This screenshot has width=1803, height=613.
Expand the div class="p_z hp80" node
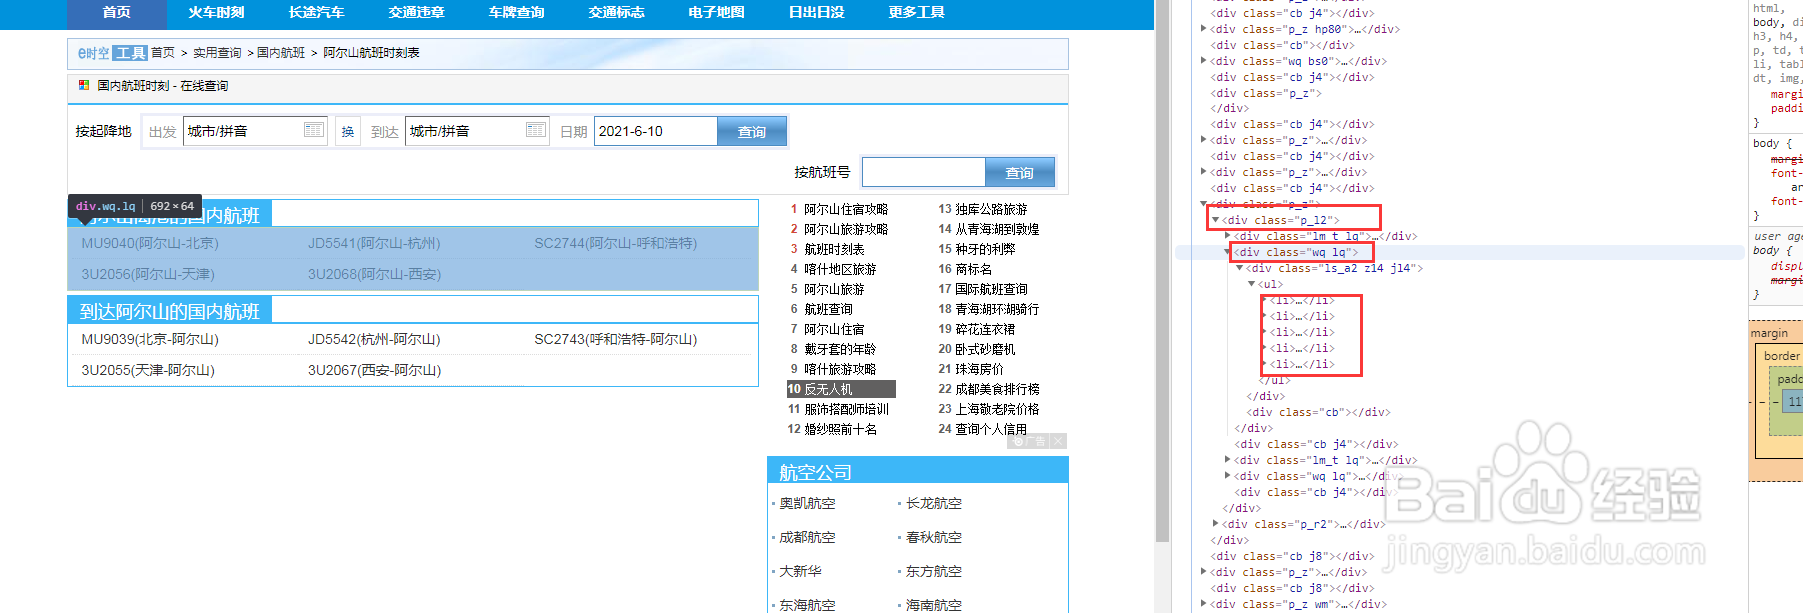1203,29
